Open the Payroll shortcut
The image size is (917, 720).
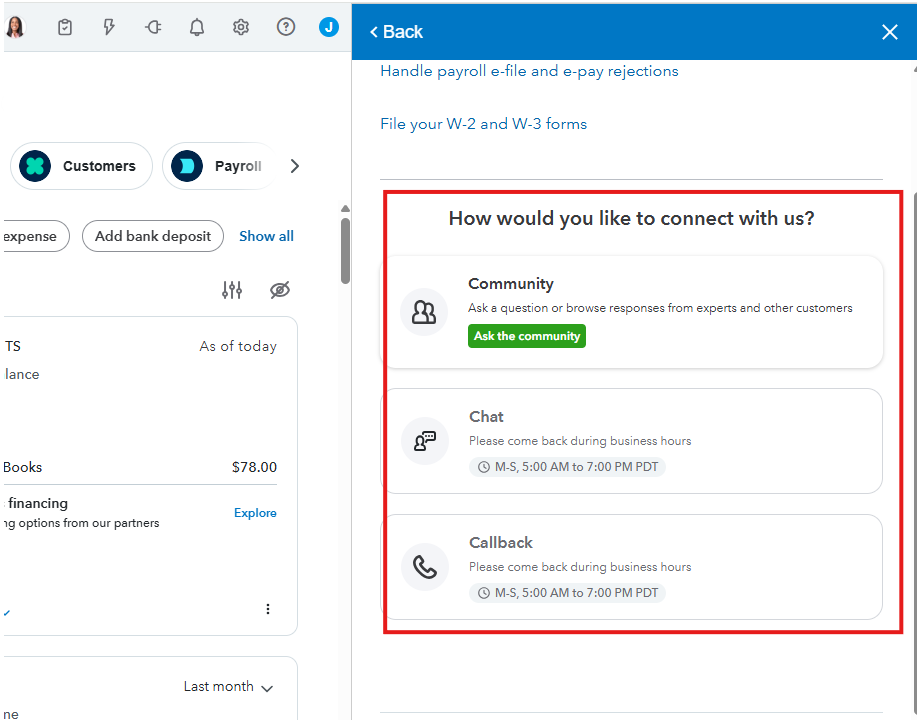tap(219, 166)
